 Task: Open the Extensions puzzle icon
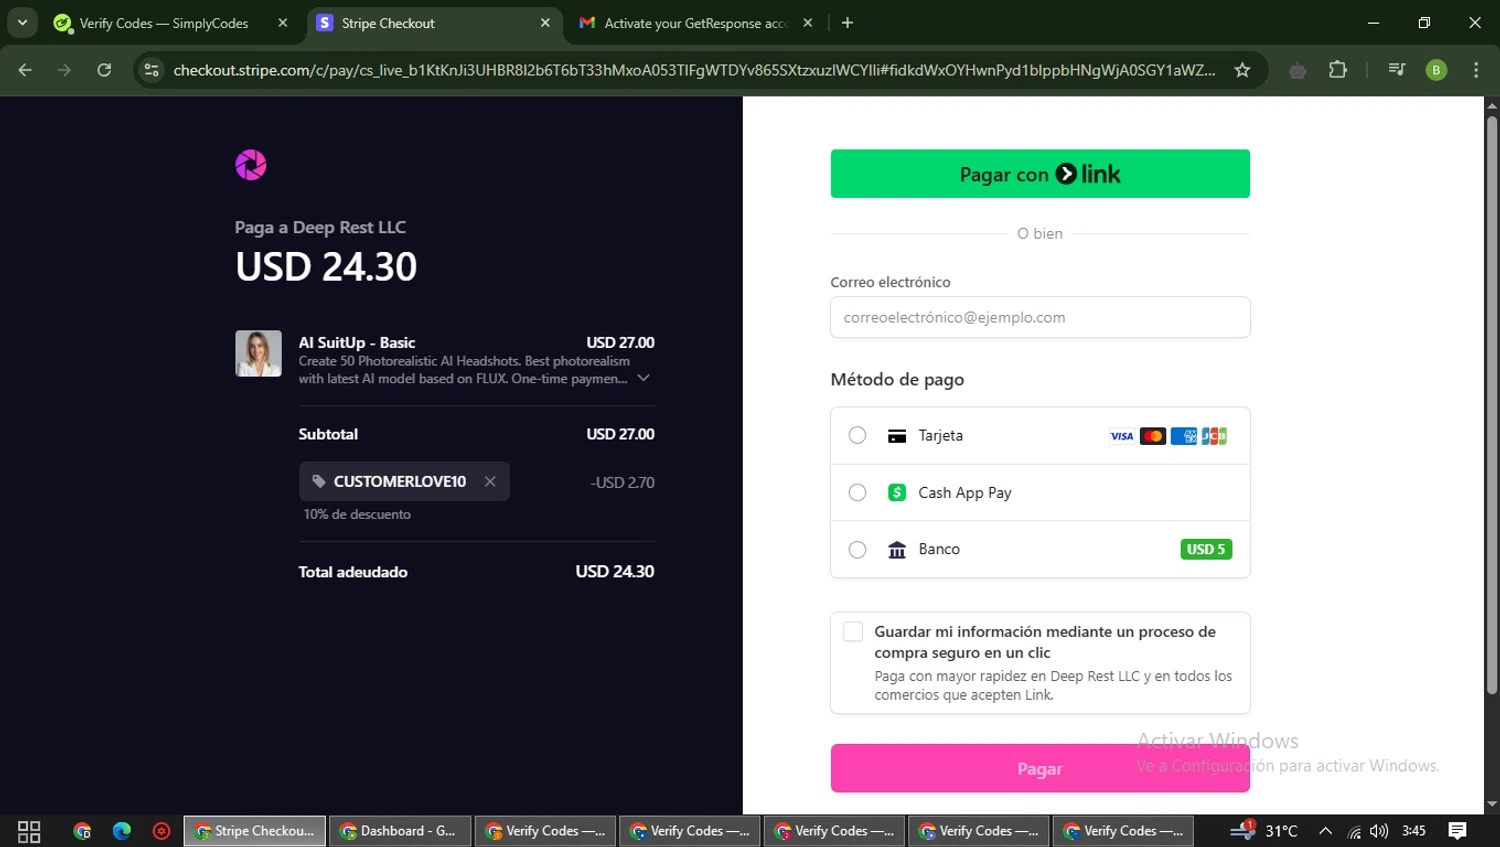point(1338,70)
